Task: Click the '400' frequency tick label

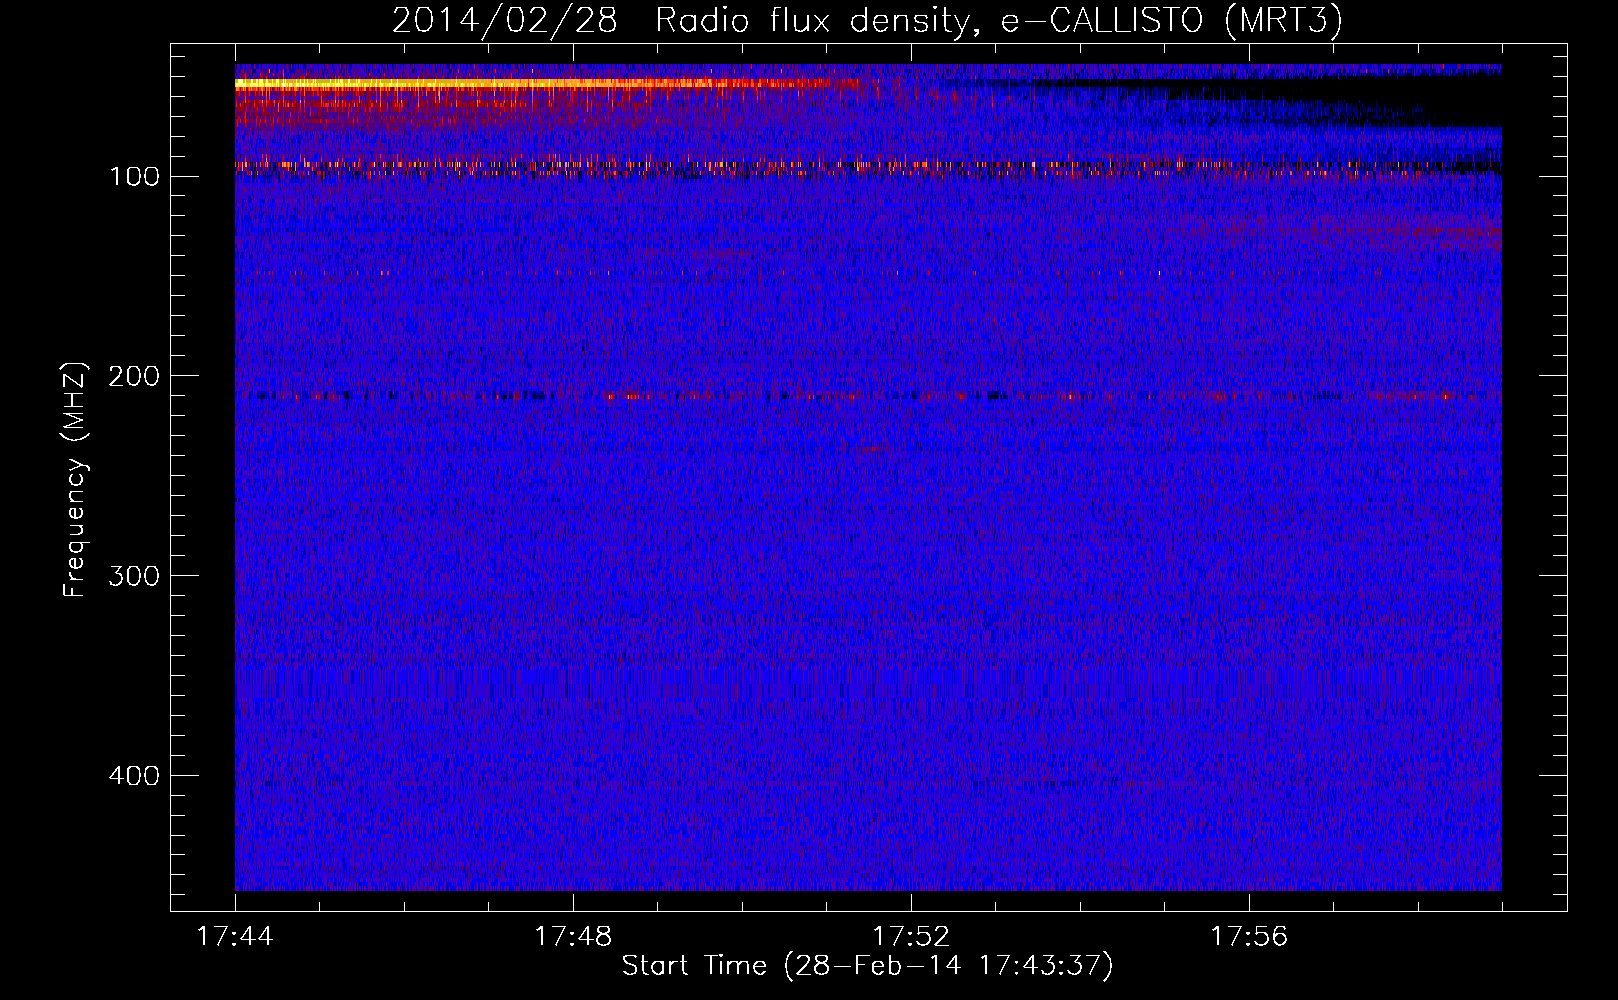Action: point(135,776)
